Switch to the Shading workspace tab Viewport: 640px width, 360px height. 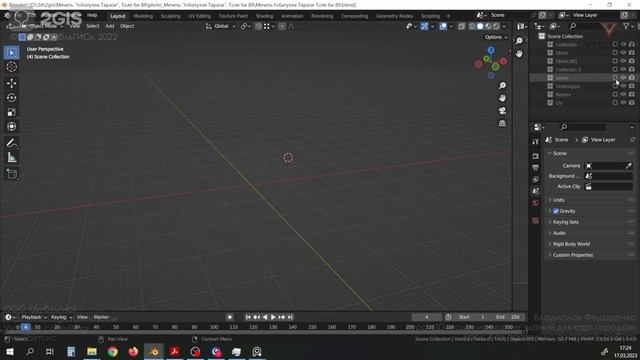point(264,16)
